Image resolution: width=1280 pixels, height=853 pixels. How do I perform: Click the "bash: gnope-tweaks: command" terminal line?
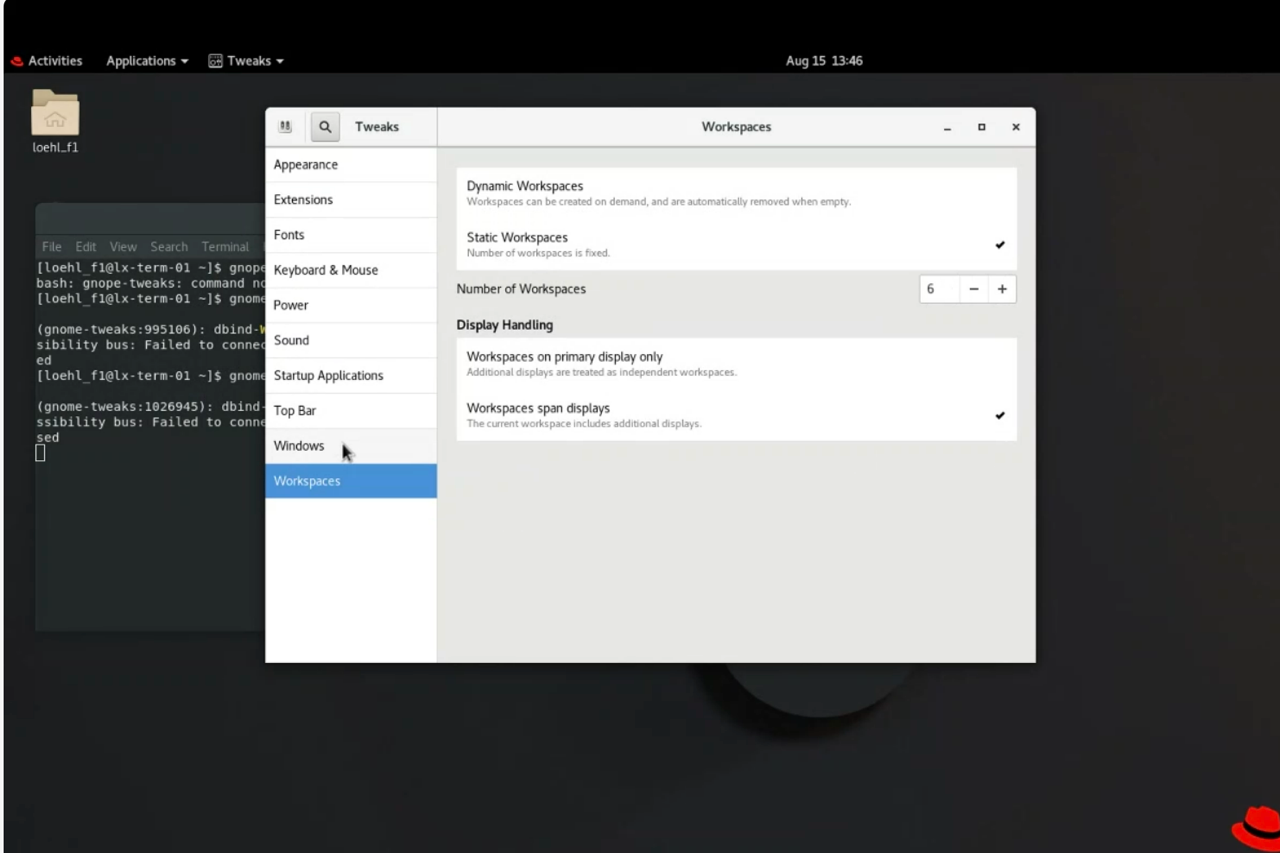point(150,283)
